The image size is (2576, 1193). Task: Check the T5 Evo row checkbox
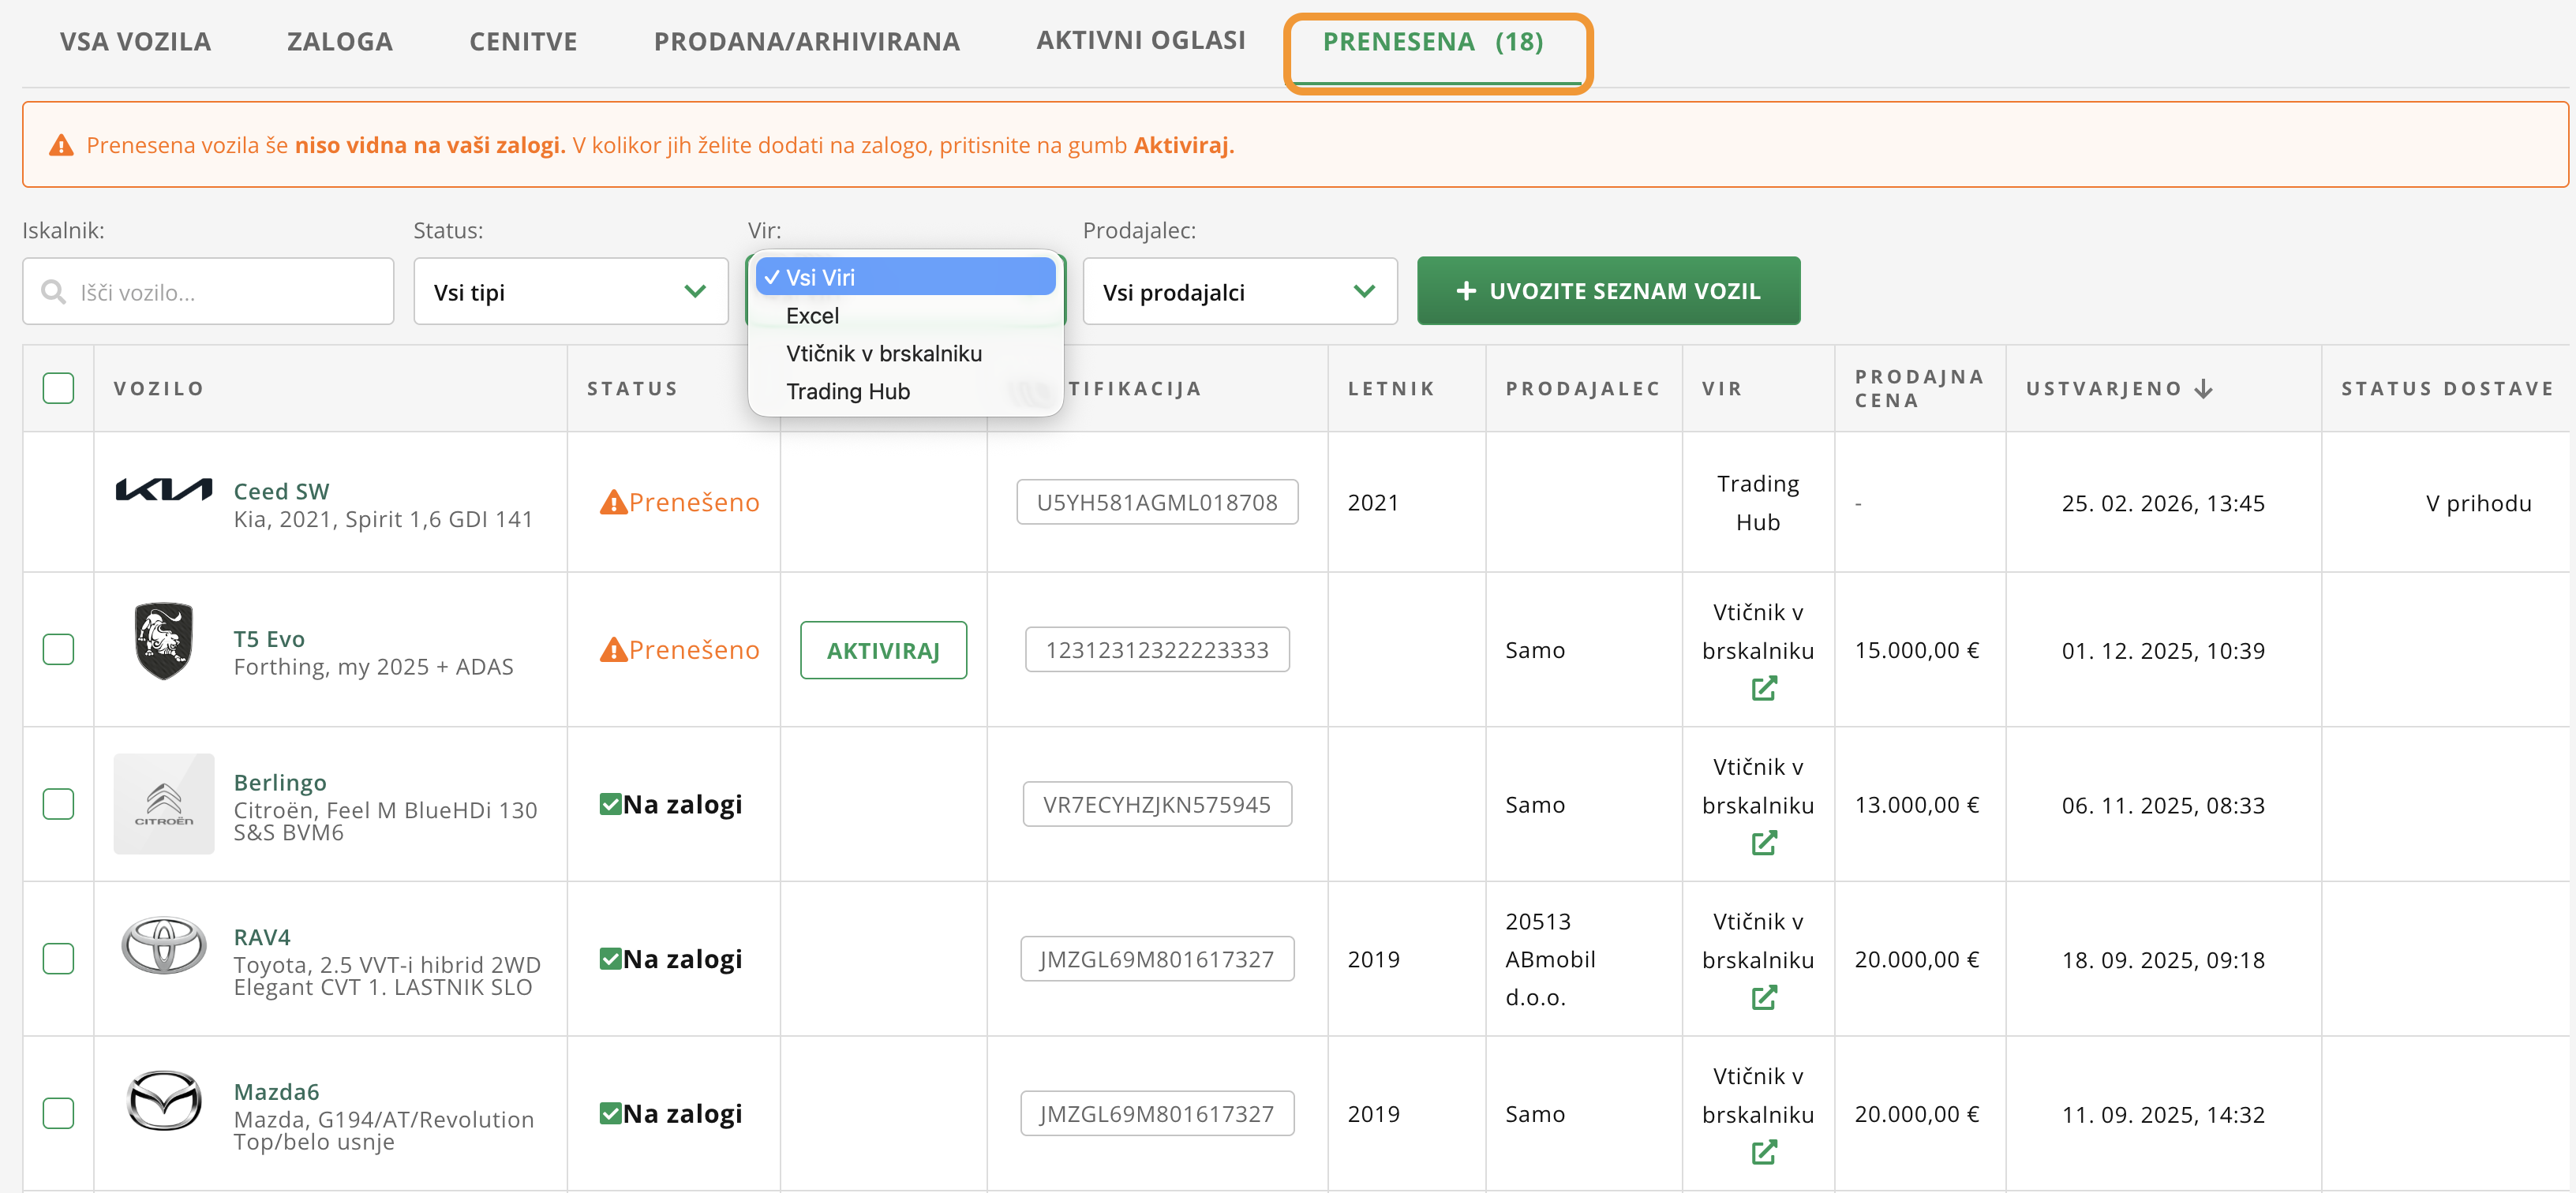click(58, 650)
